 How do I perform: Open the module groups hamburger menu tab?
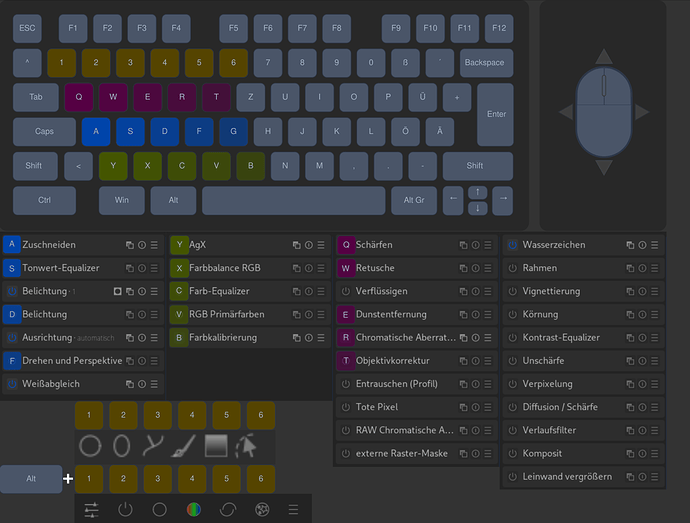(293, 509)
